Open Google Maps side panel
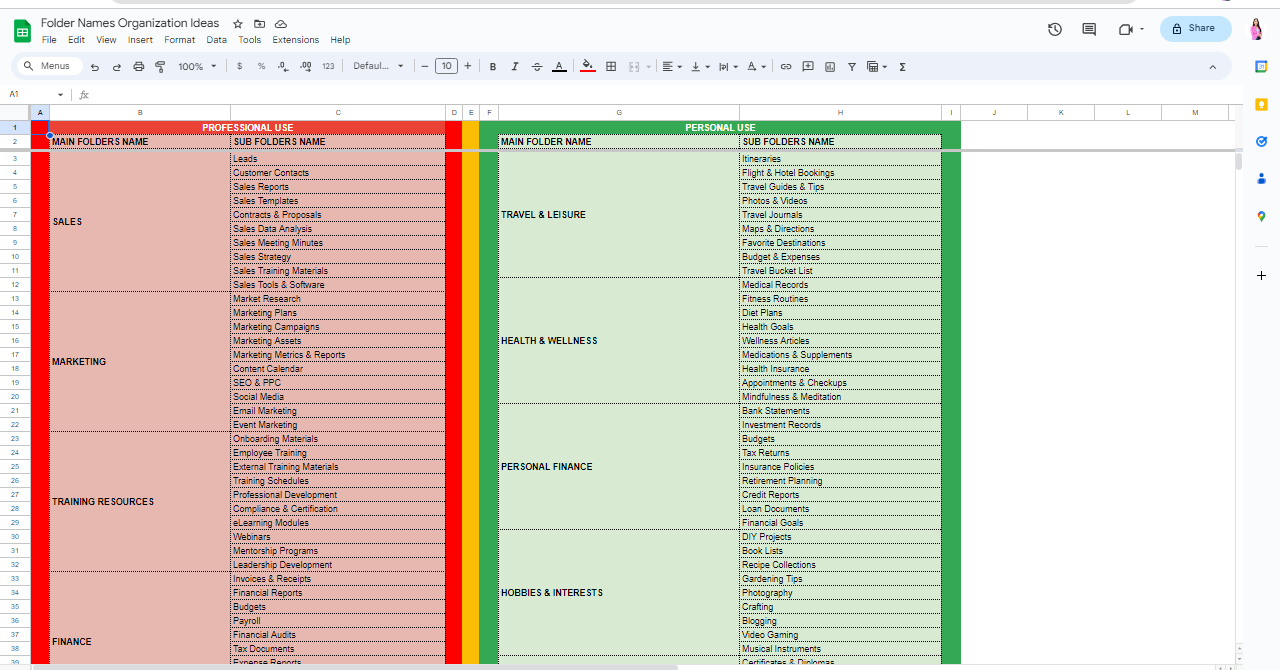Viewport: 1280px width, 670px height. coord(1261,216)
